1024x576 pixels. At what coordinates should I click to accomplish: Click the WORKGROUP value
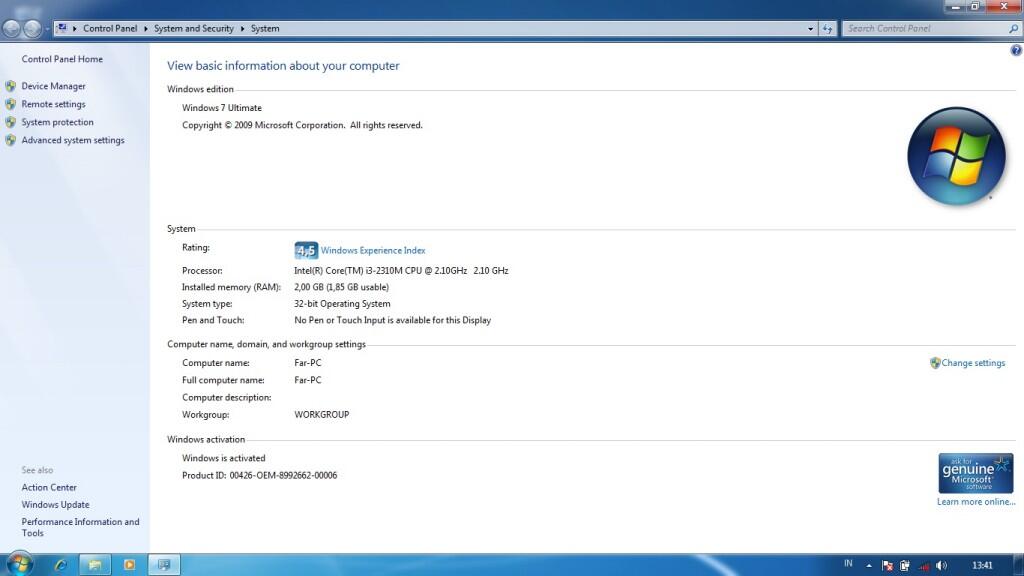[x=321, y=415]
